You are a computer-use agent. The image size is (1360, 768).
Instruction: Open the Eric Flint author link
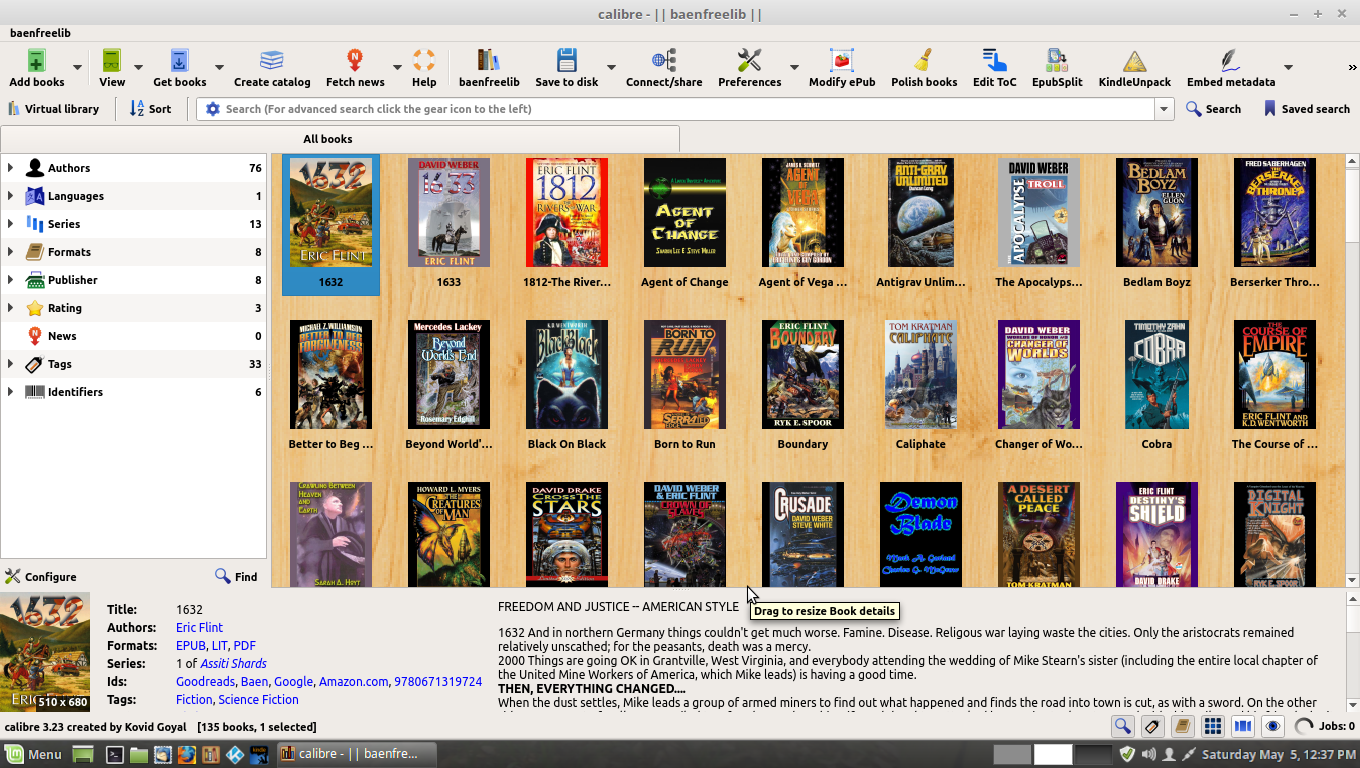199,628
